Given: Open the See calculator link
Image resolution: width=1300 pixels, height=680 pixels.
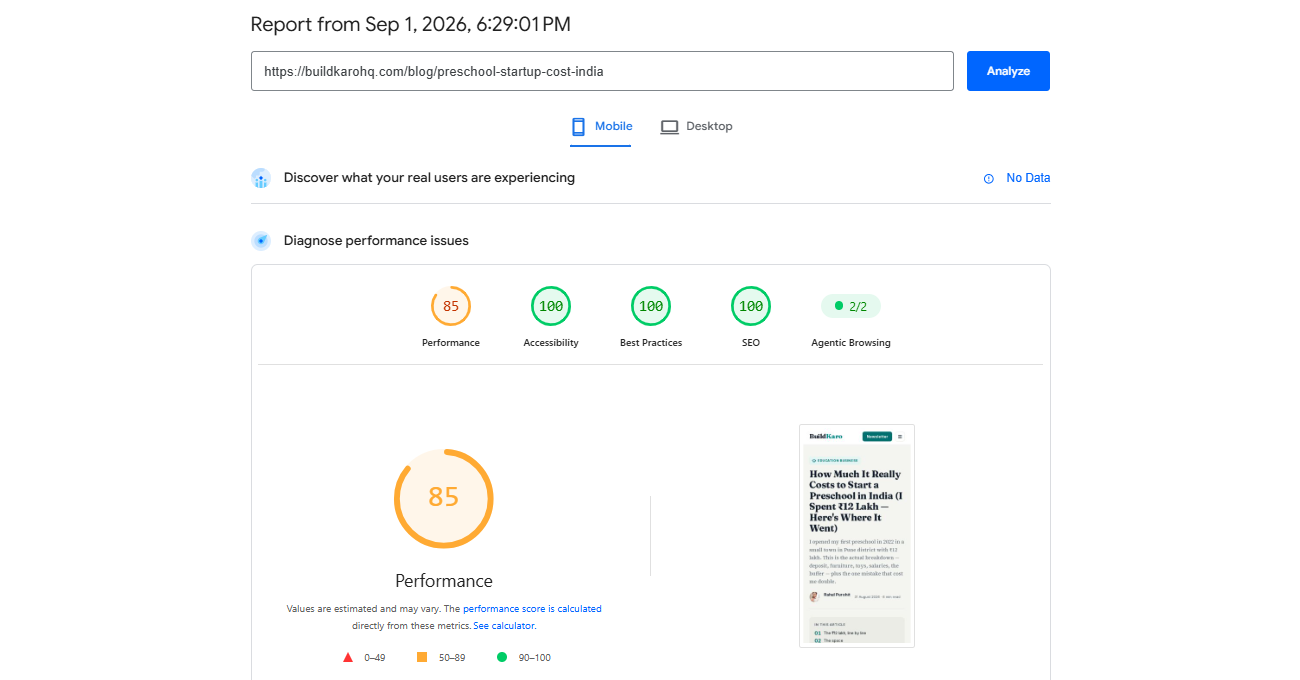Looking at the screenshot, I should point(504,625).
